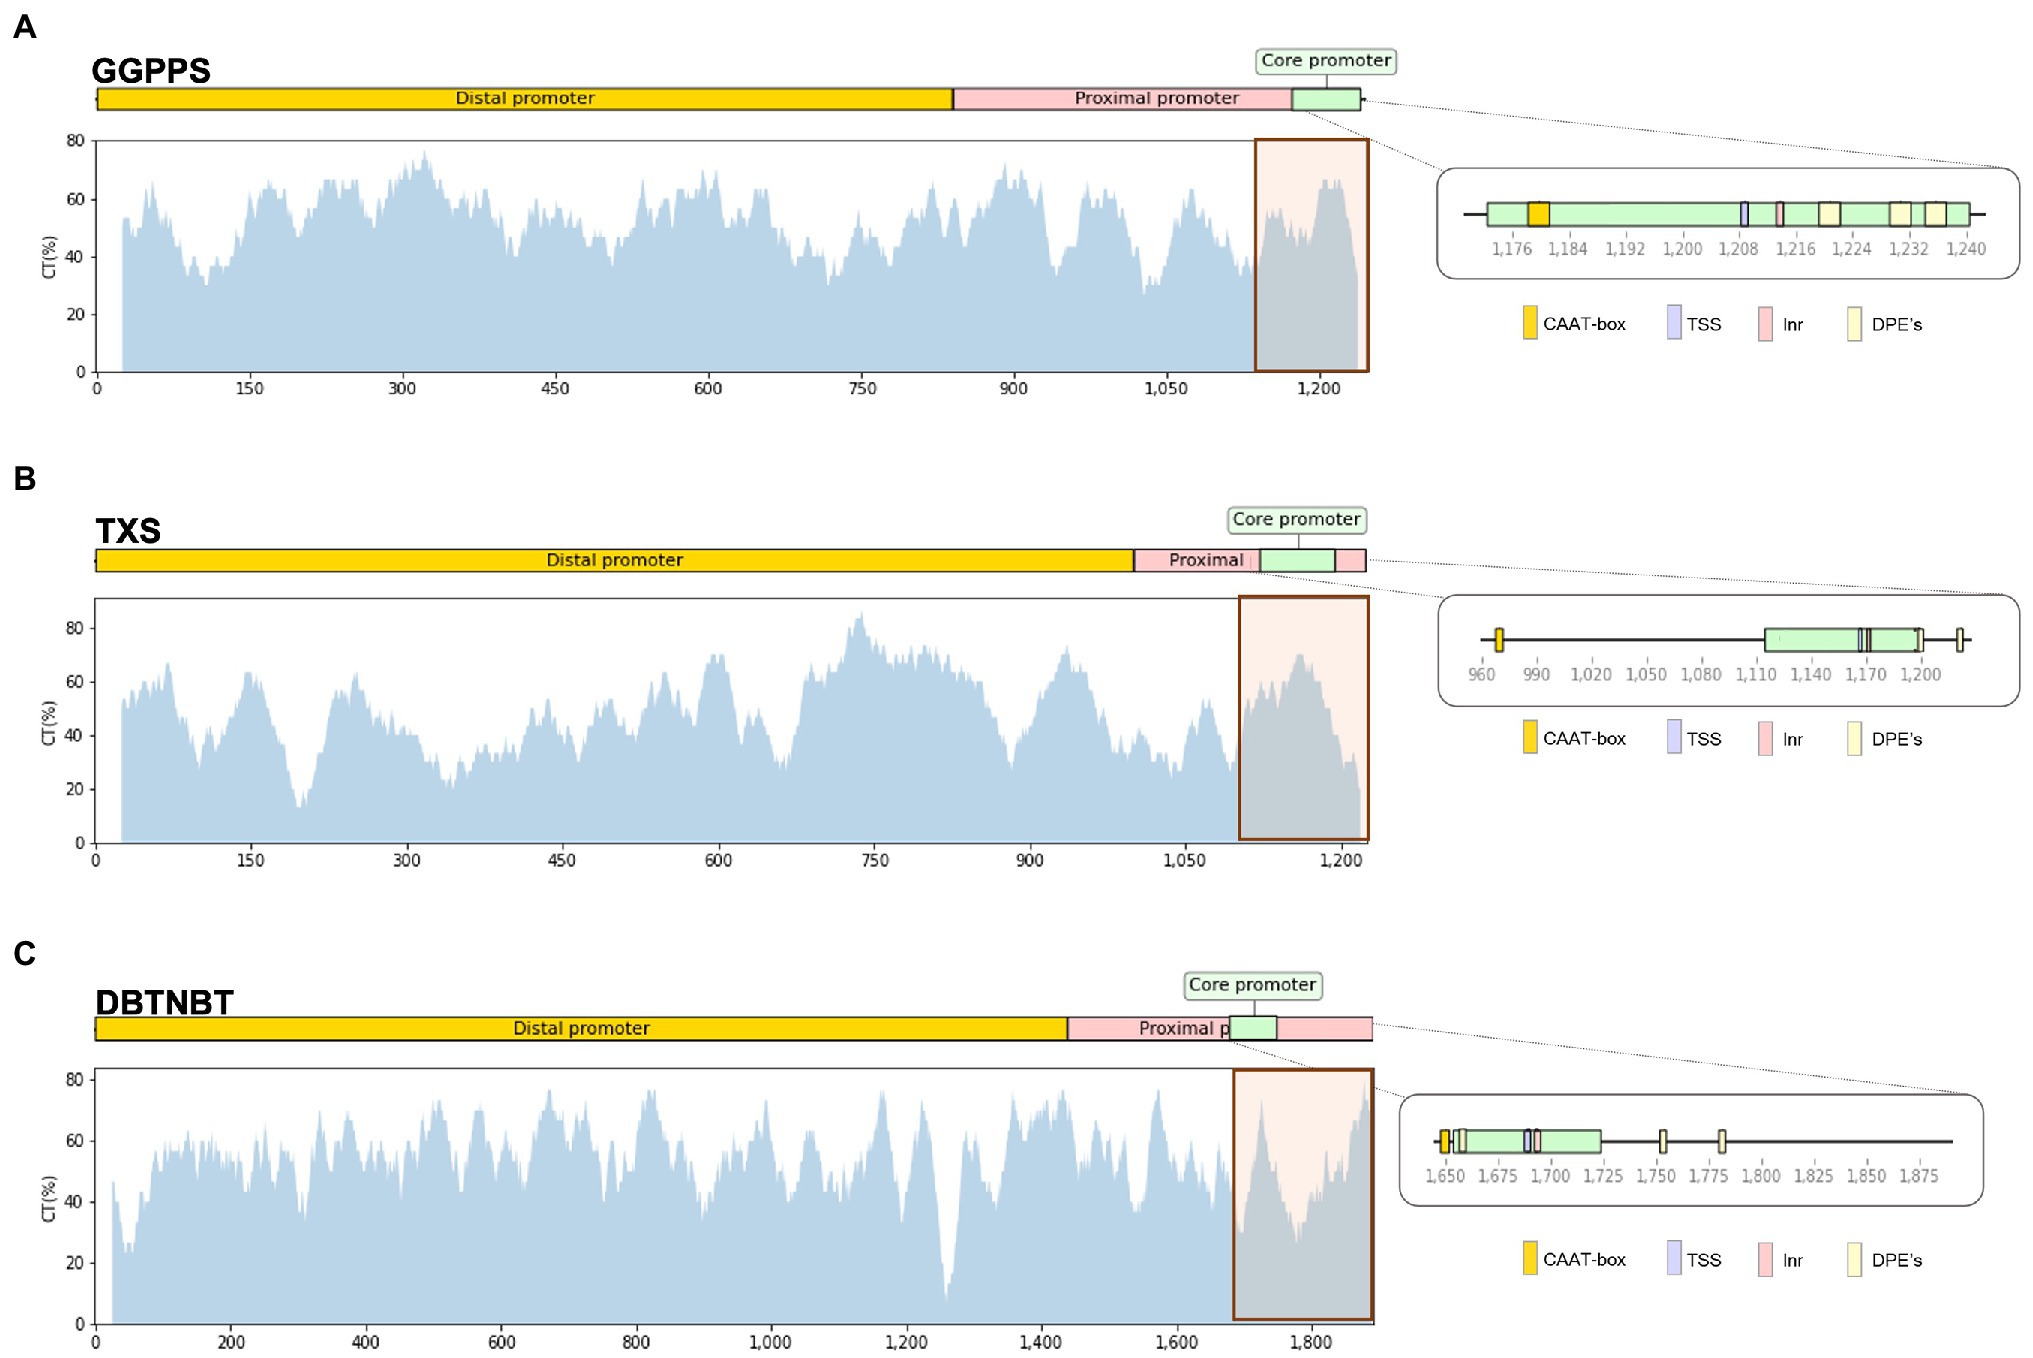Click panel label B

click(25, 479)
